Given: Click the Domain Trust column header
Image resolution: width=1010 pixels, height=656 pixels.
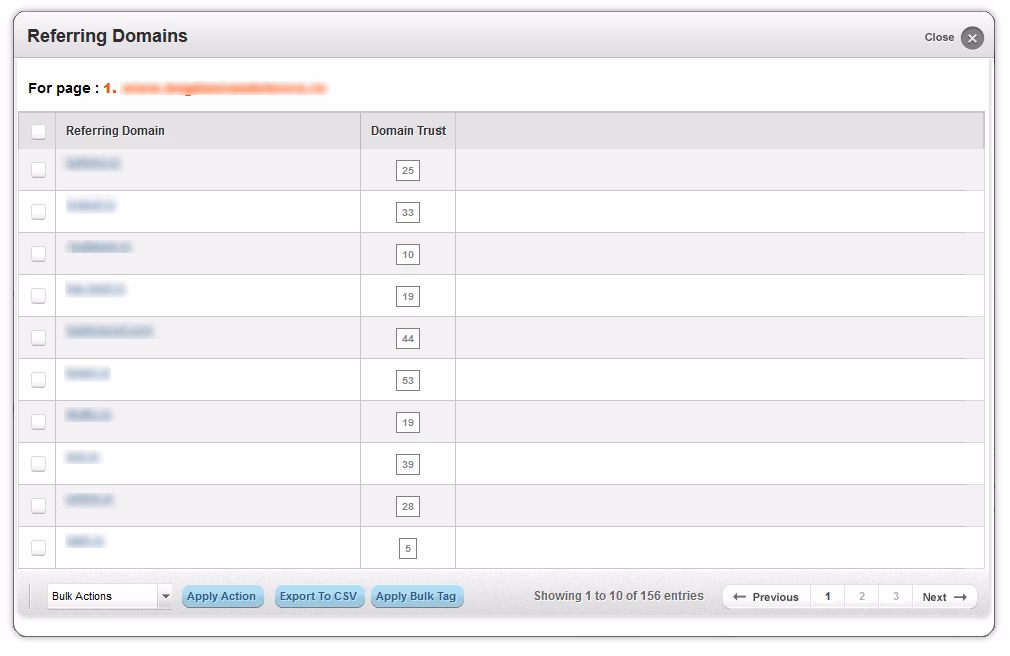Looking at the screenshot, I should pyautogui.click(x=407, y=130).
